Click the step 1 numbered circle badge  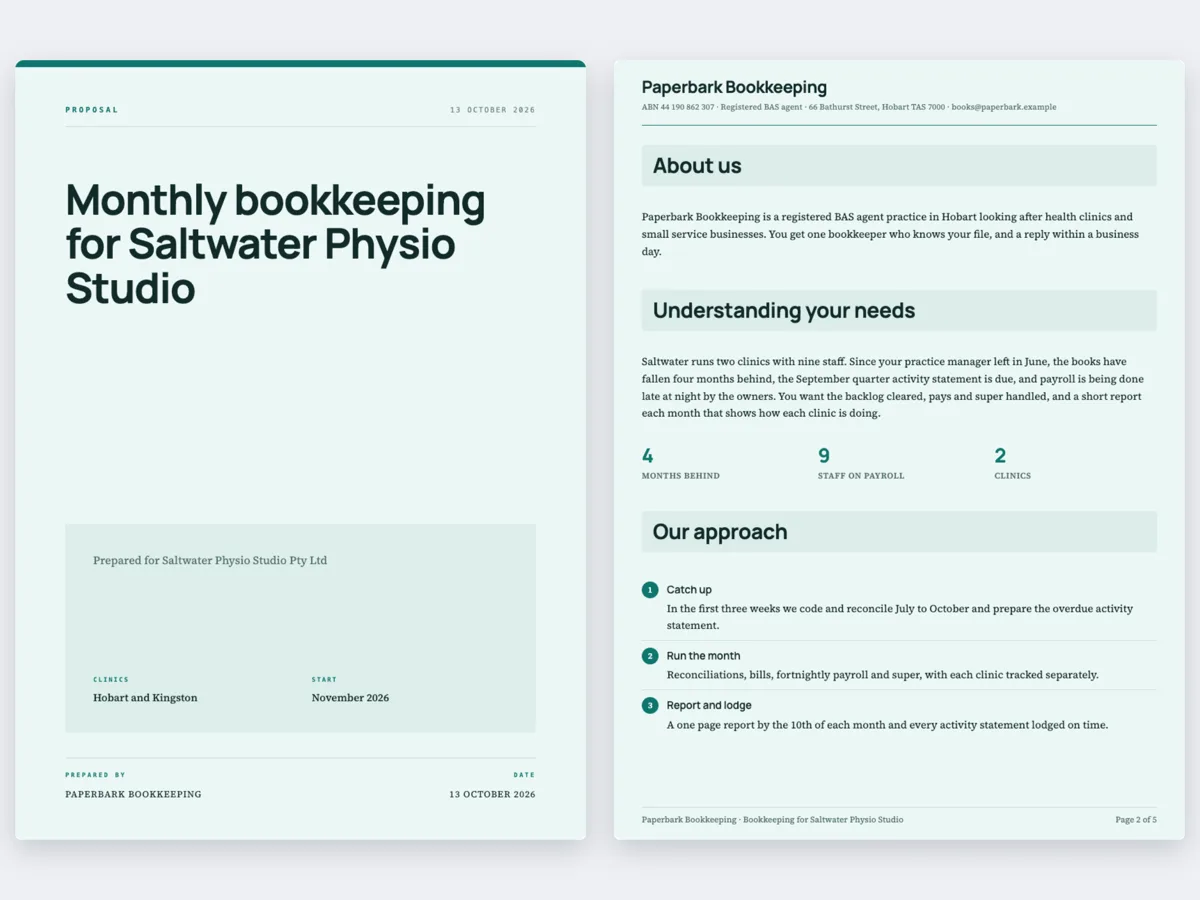pos(650,590)
